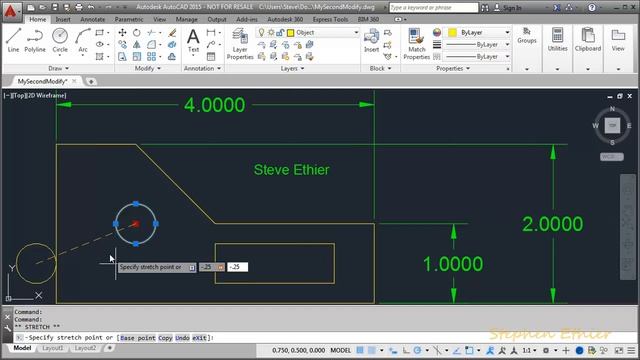Select the Polyline tool
This screenshot has height=360, width=640.
coord(35,40)
